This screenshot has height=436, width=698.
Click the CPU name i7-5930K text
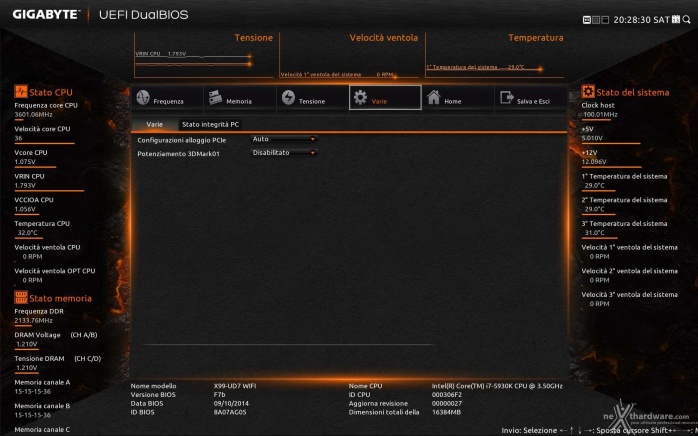click(x=497, y=386)
